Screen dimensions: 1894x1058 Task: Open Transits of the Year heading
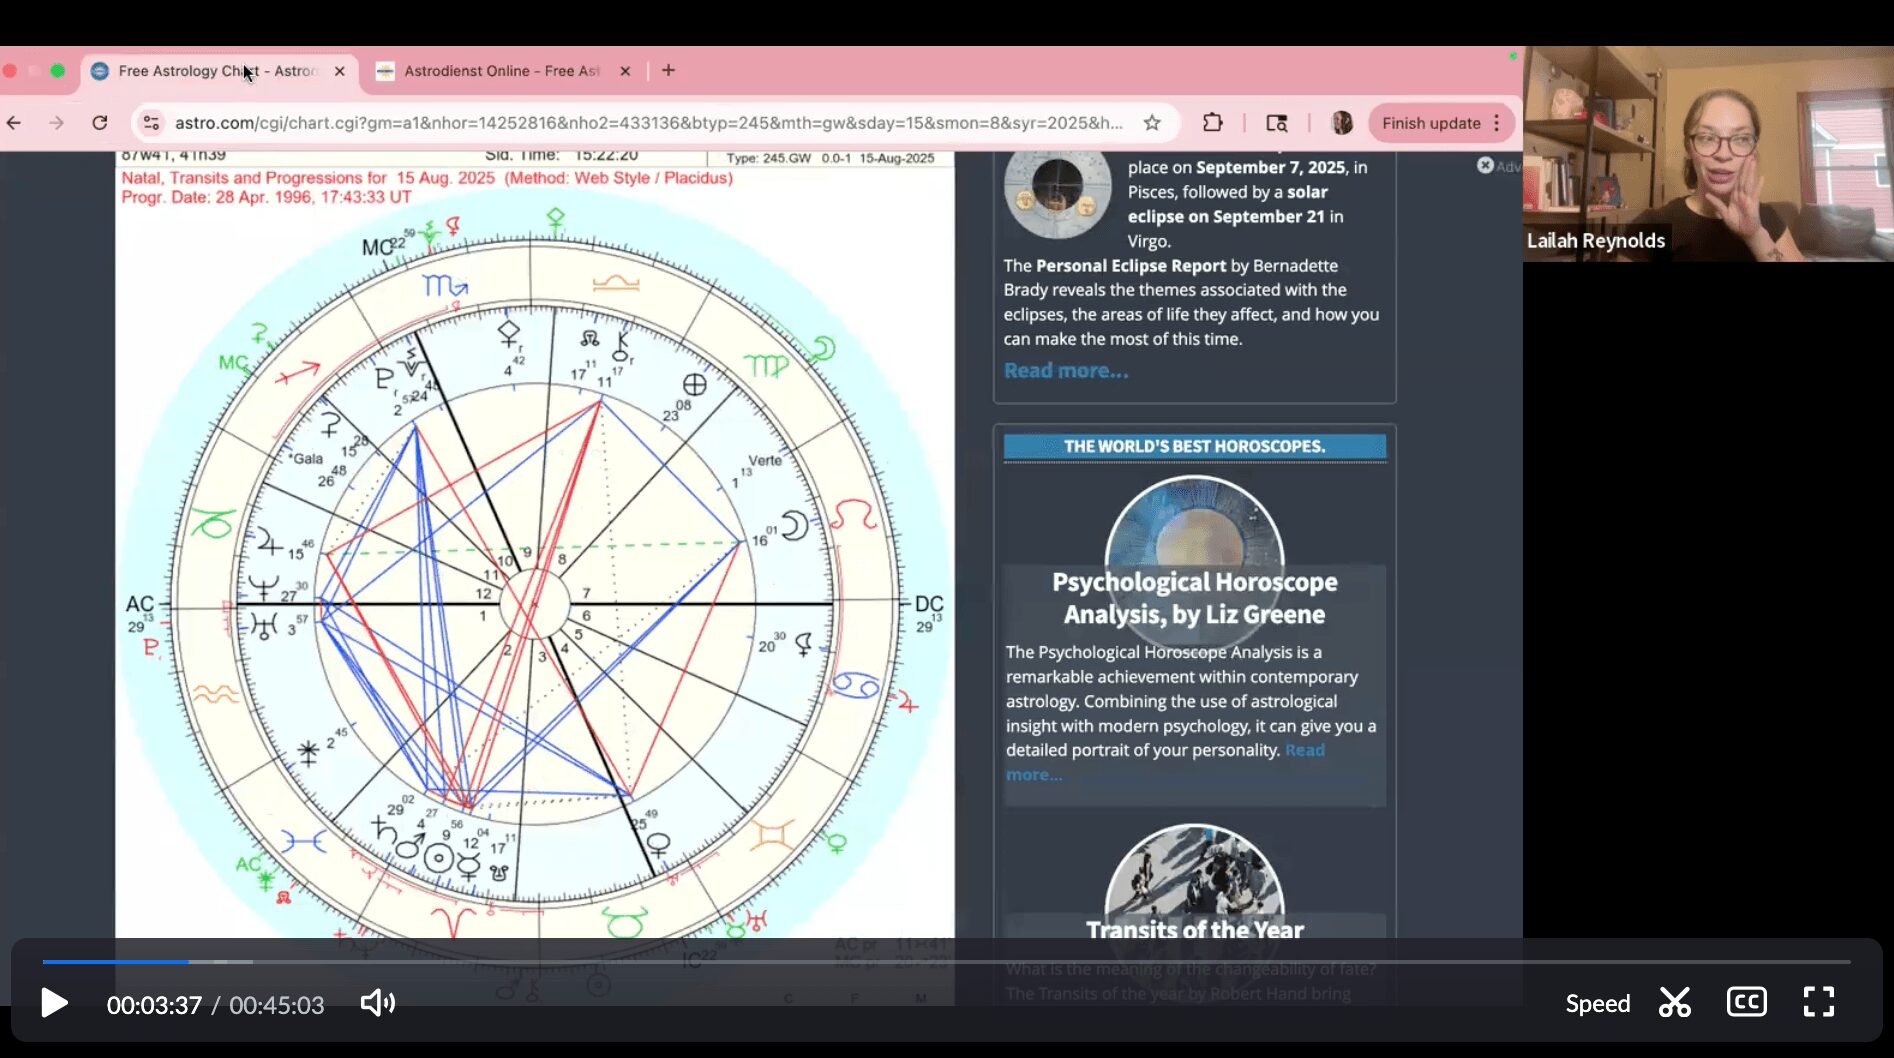(1194, 929)
